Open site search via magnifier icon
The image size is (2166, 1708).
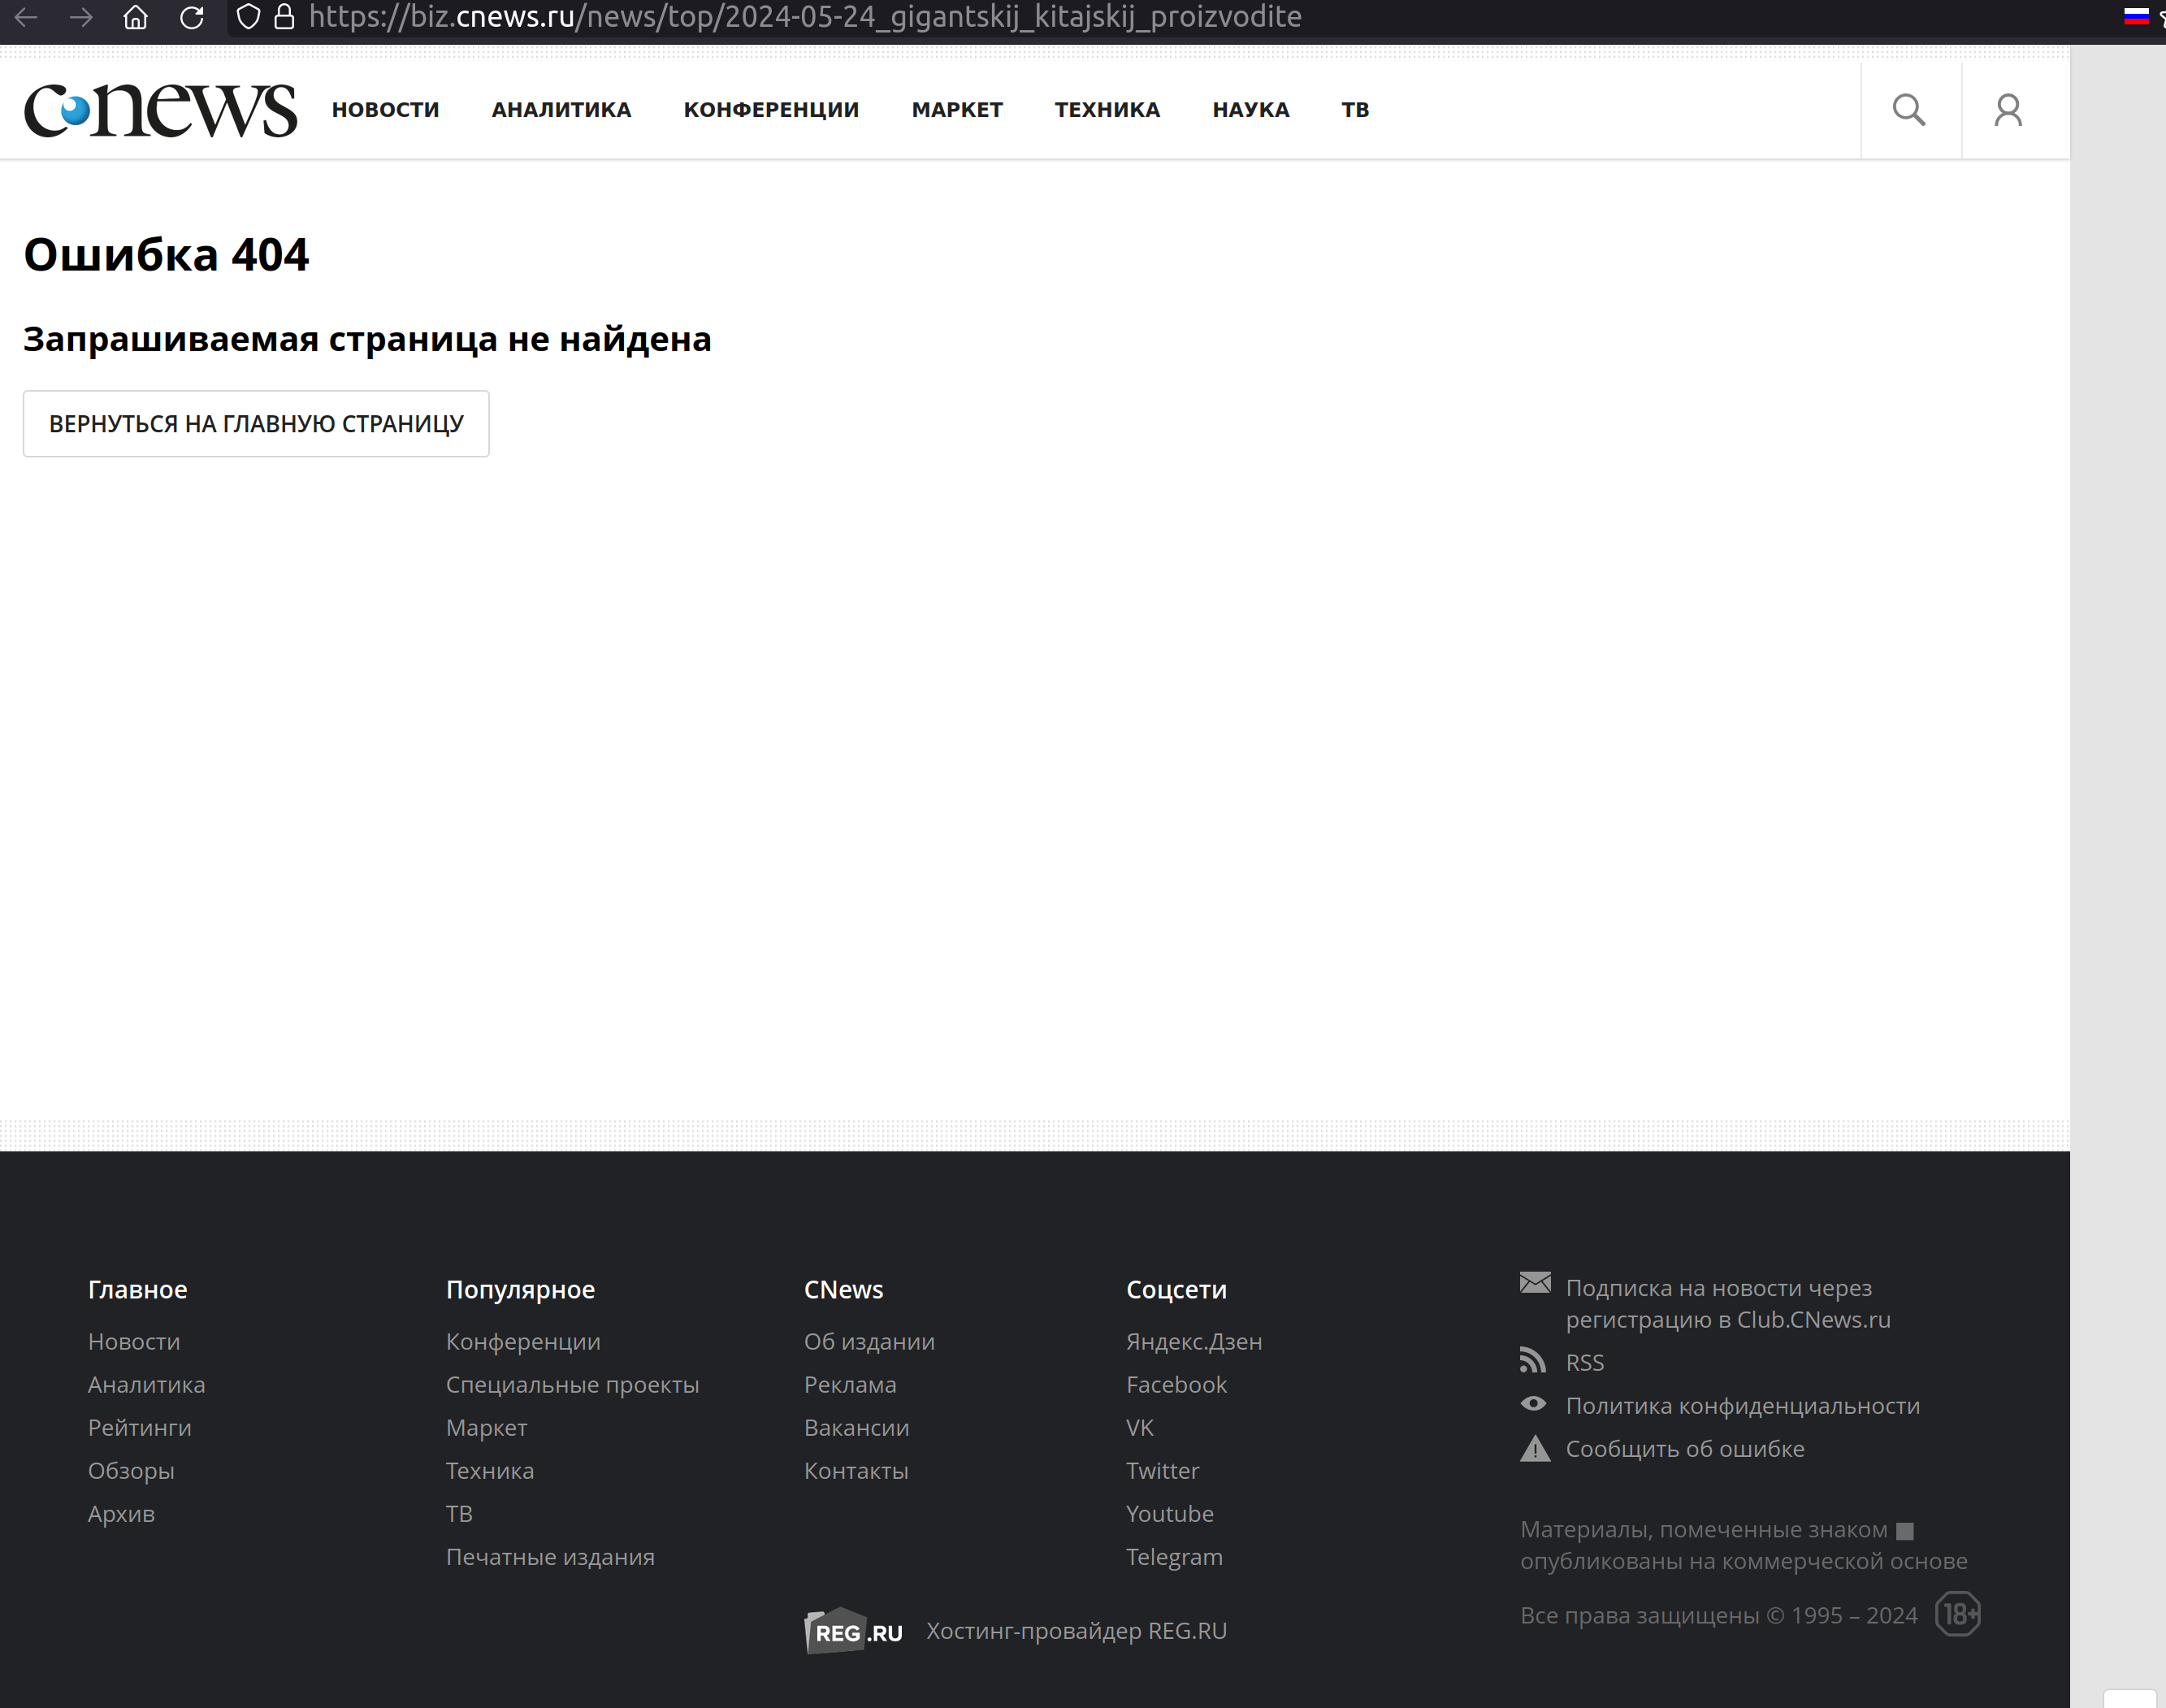pos(1909,110)
